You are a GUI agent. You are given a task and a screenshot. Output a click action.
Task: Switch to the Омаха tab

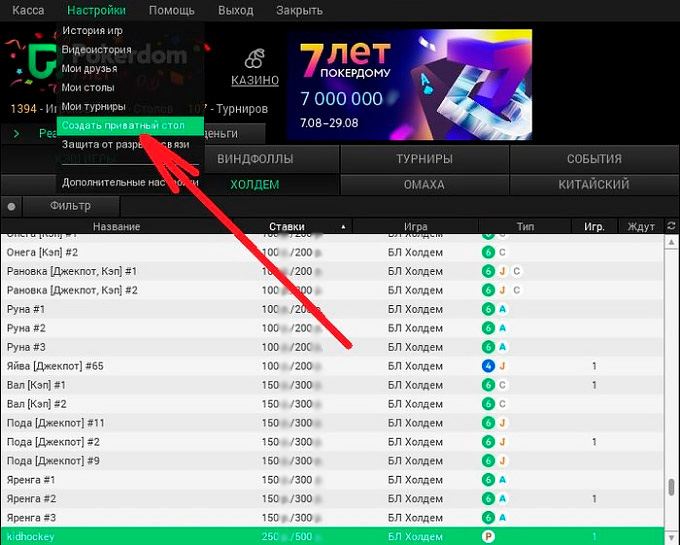point(424,184)
